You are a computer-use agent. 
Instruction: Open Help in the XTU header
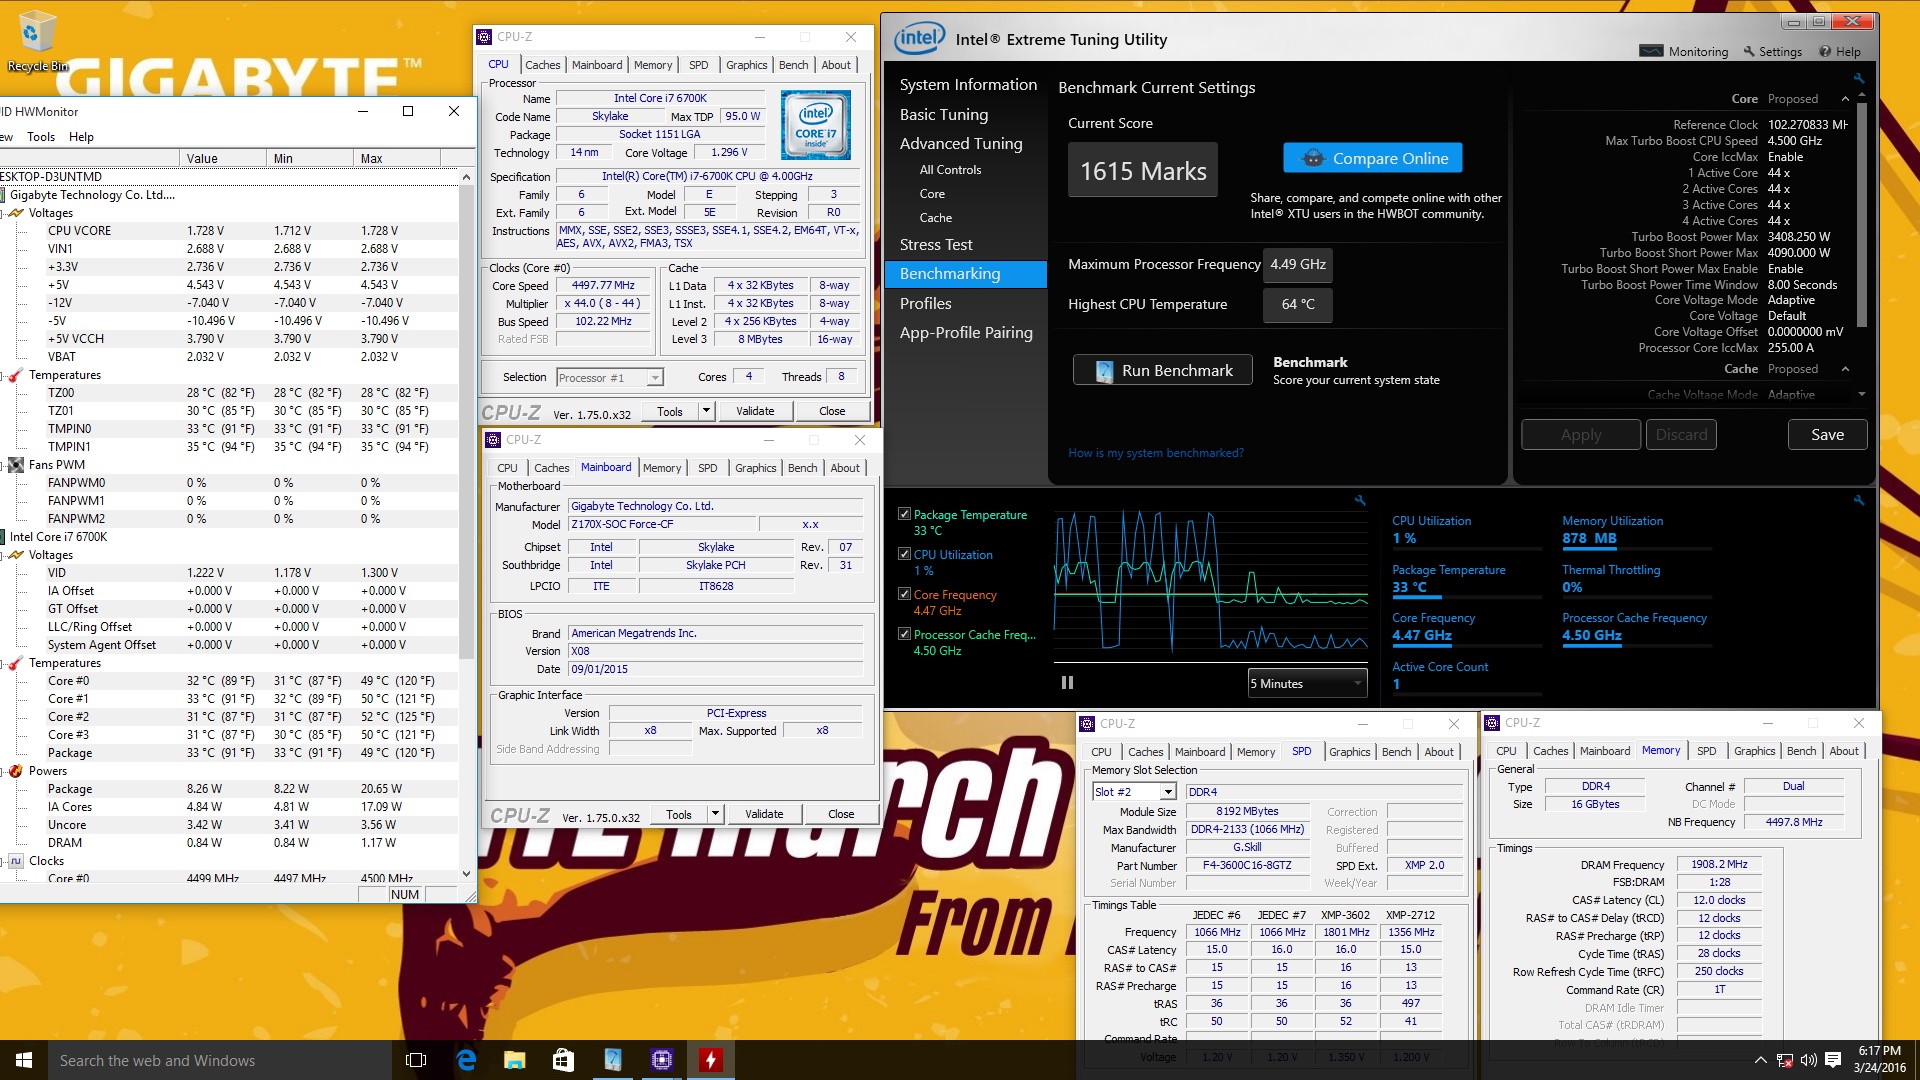tap(1840, 51)
